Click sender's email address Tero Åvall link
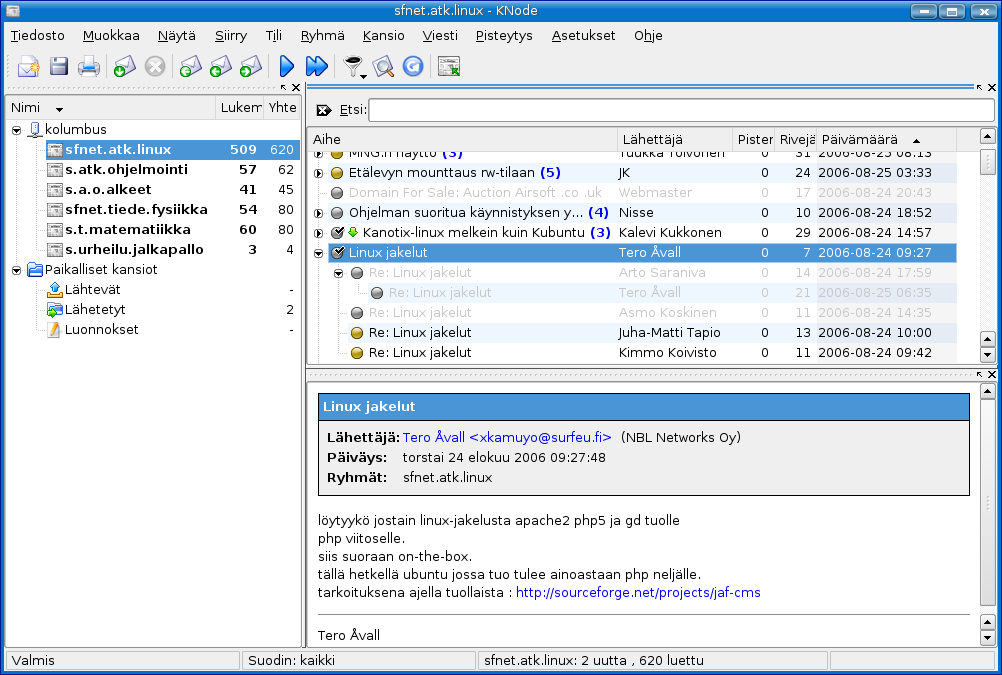 [507, 437]
